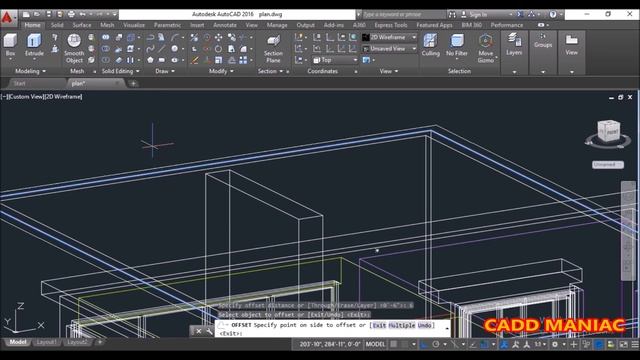Toggle polar tracking in status bar
The width and height of the screenshot is (640, 360).
(436, 344)
